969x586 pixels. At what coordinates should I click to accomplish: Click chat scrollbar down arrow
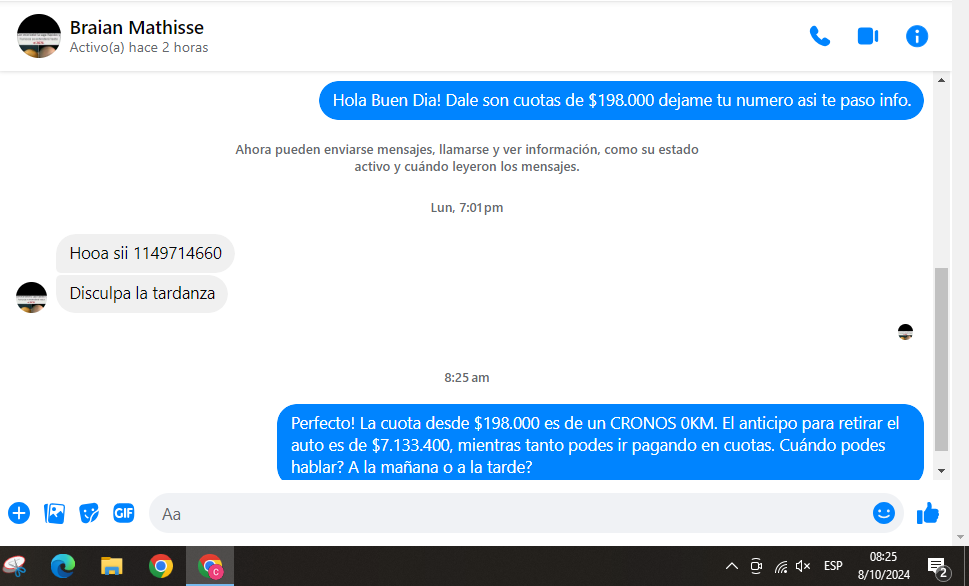(941, 471)
